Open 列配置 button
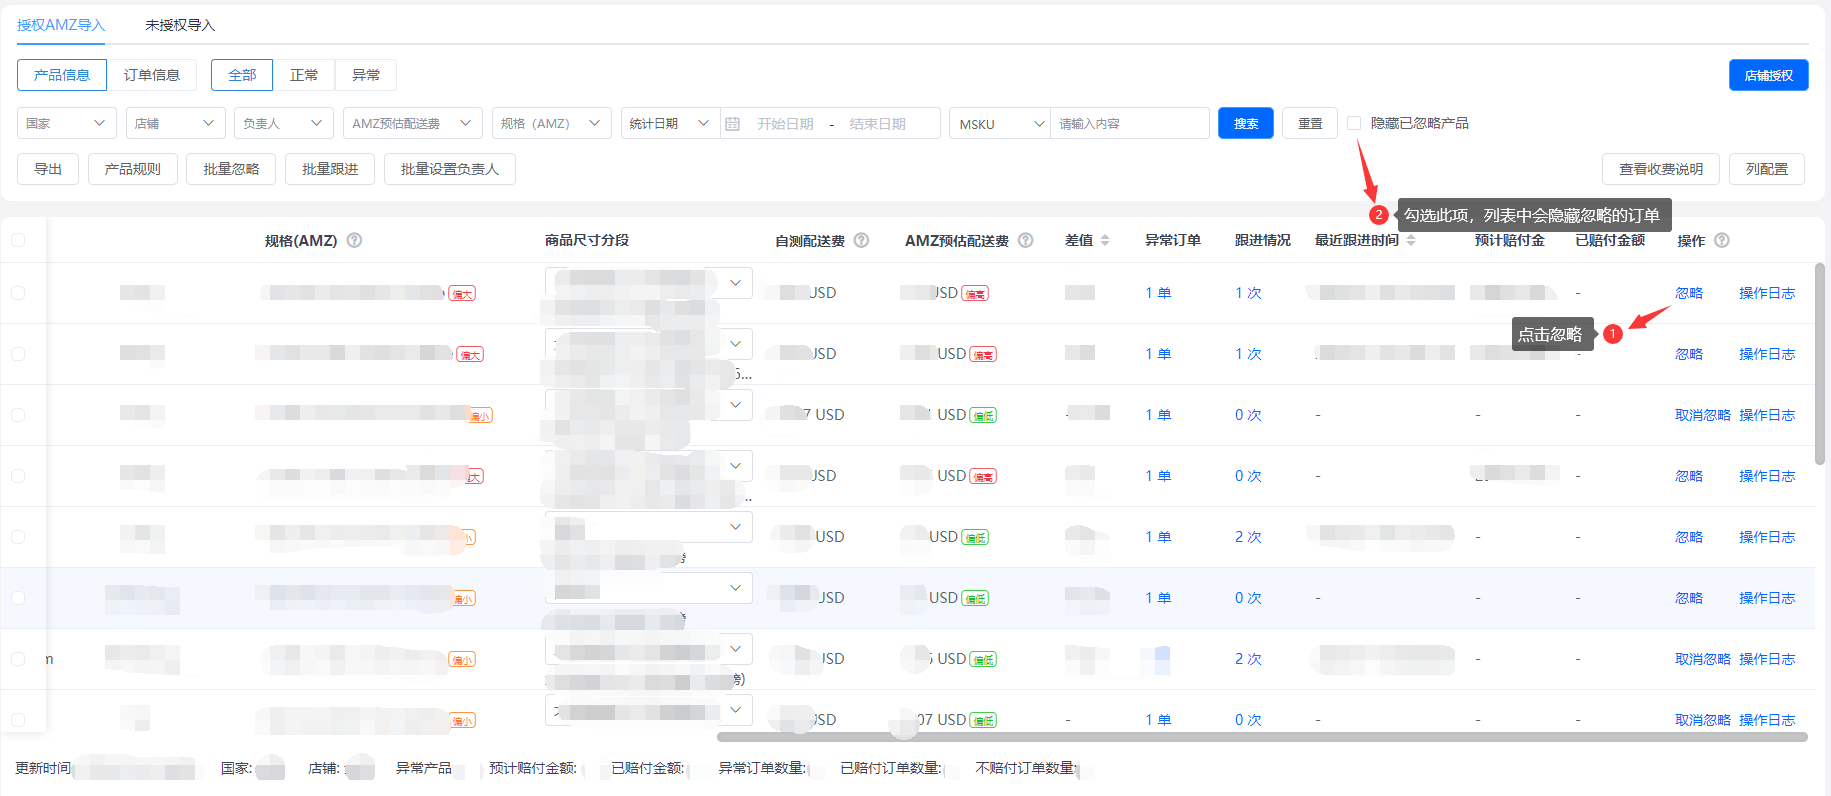 pos(1767,169)
